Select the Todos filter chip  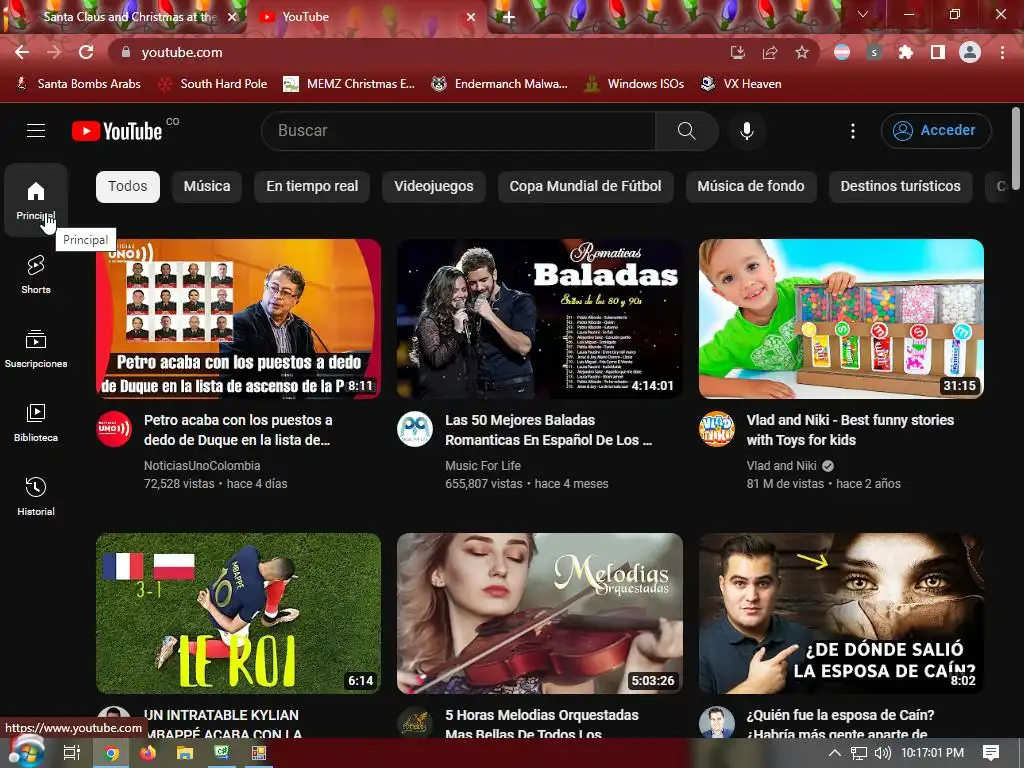[x=128, y=187]
